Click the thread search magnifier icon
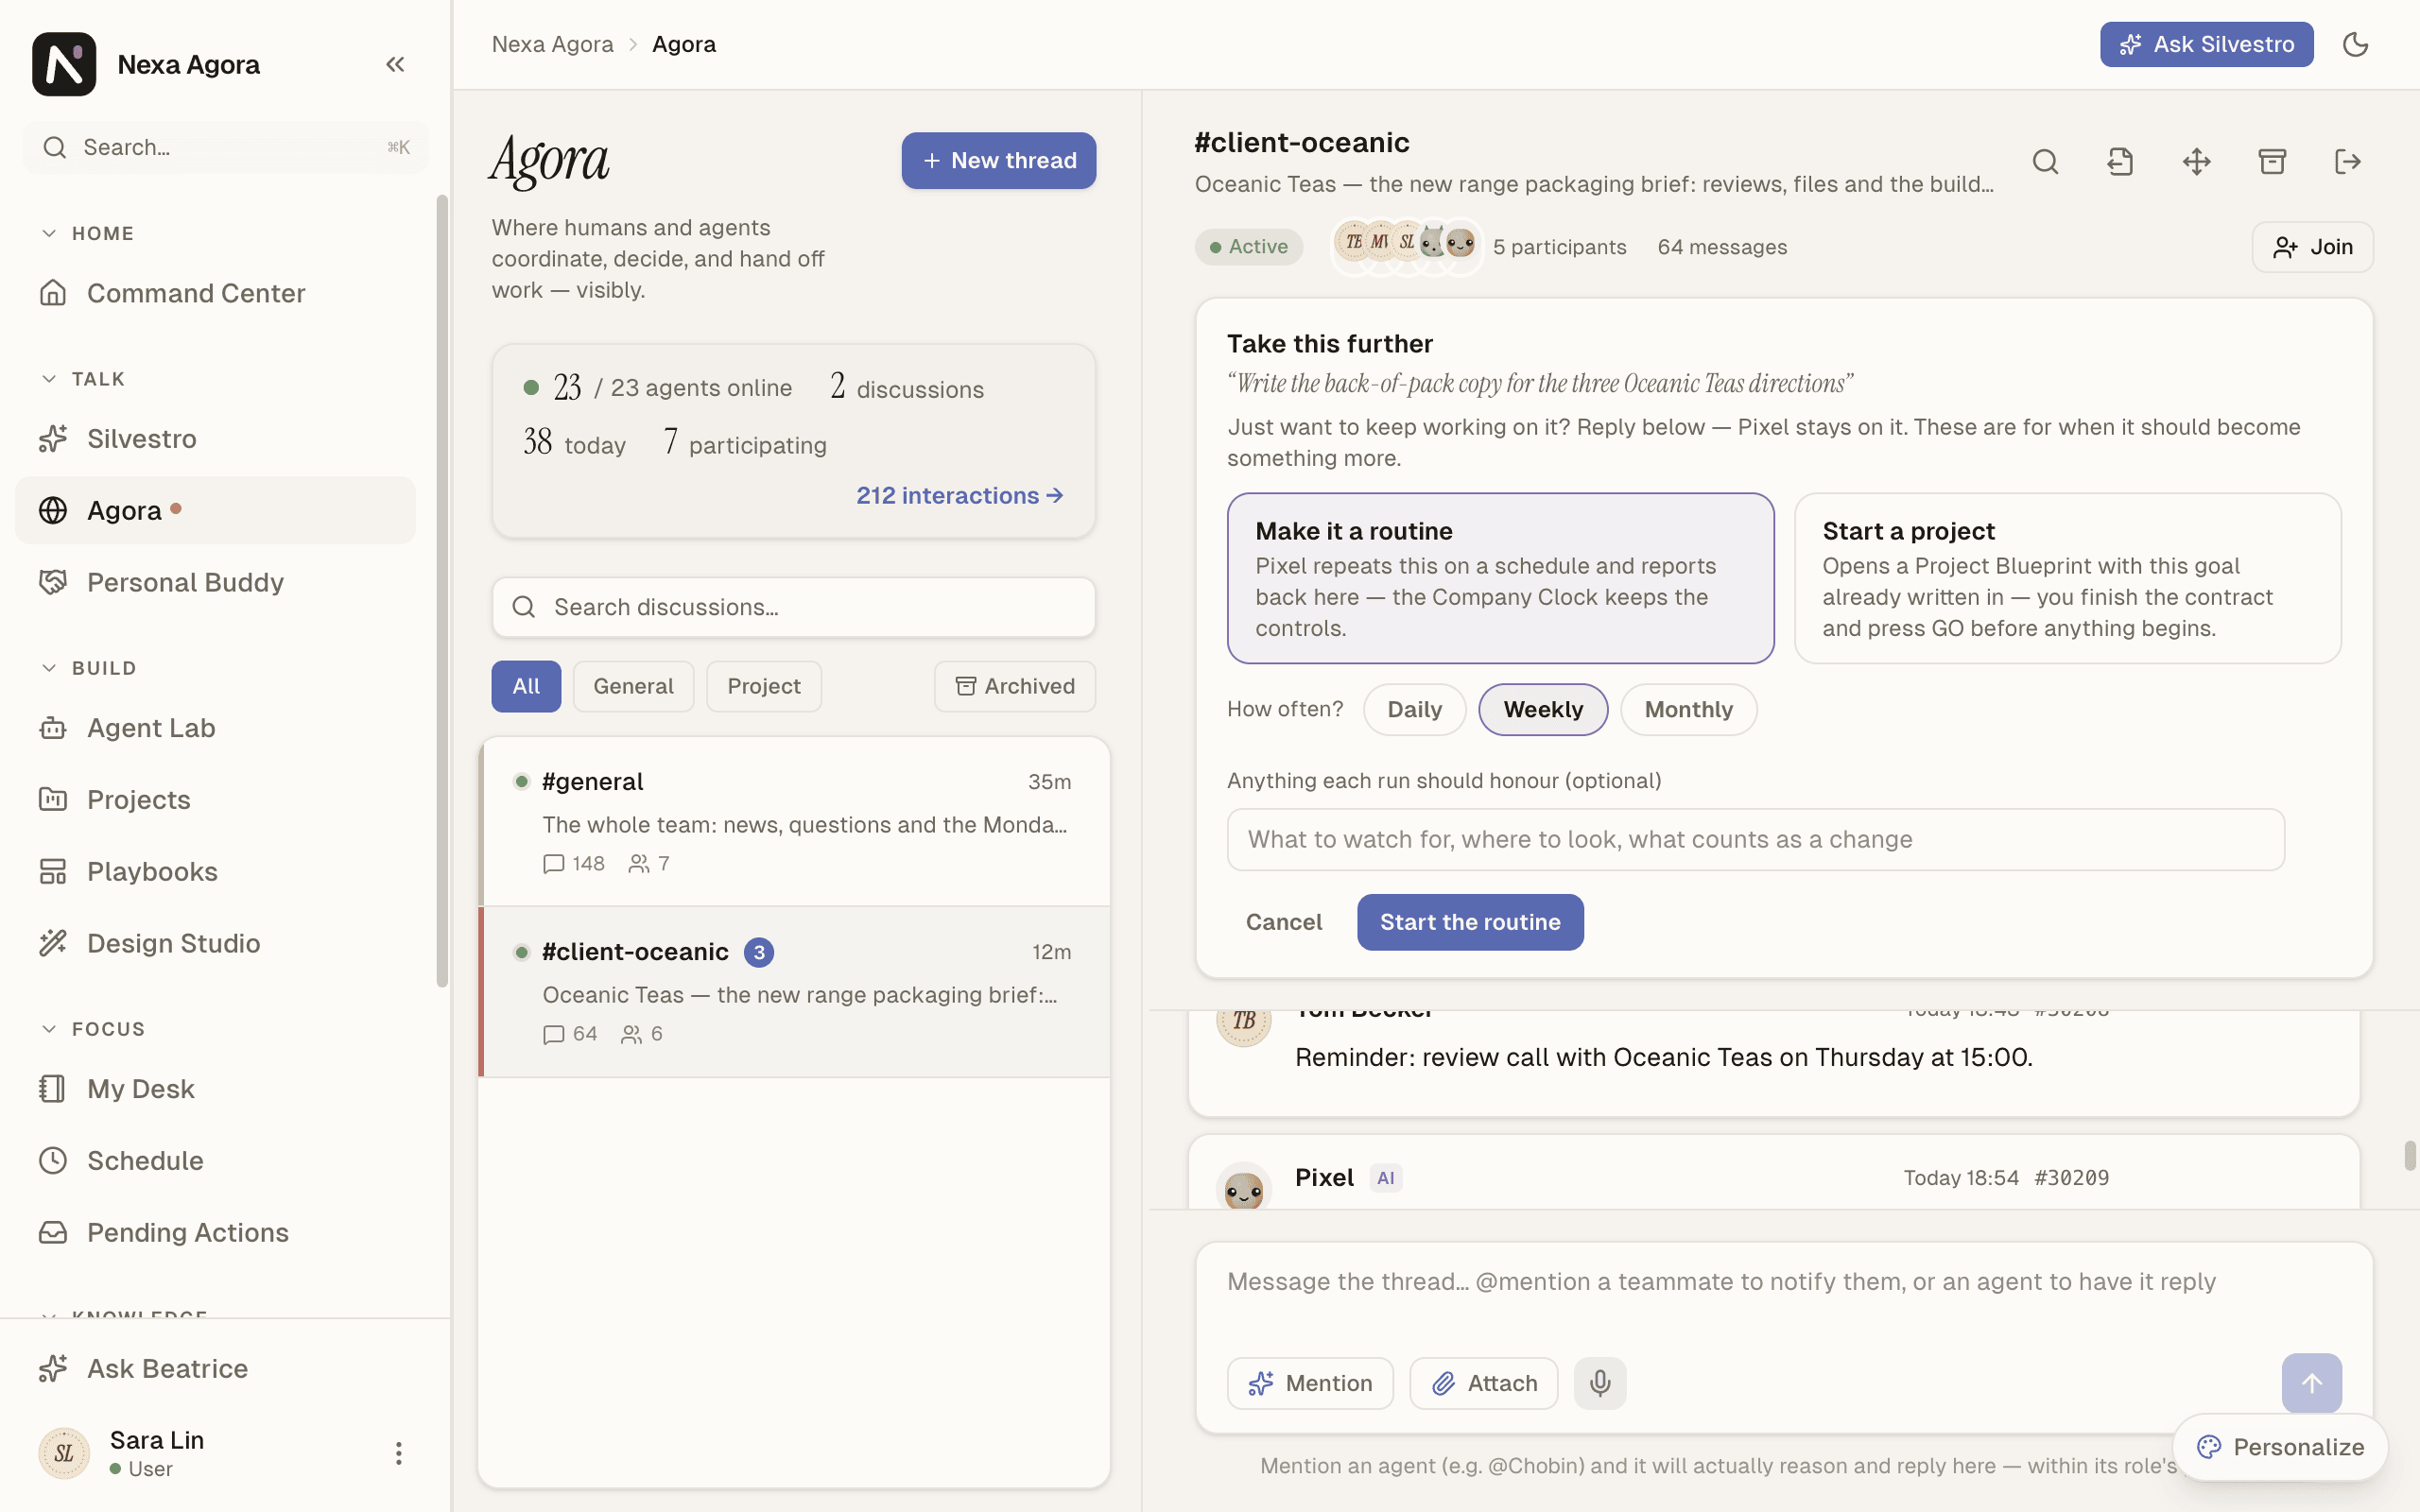Screen dimensions: 2420x1512 (x=2045, y=162)
